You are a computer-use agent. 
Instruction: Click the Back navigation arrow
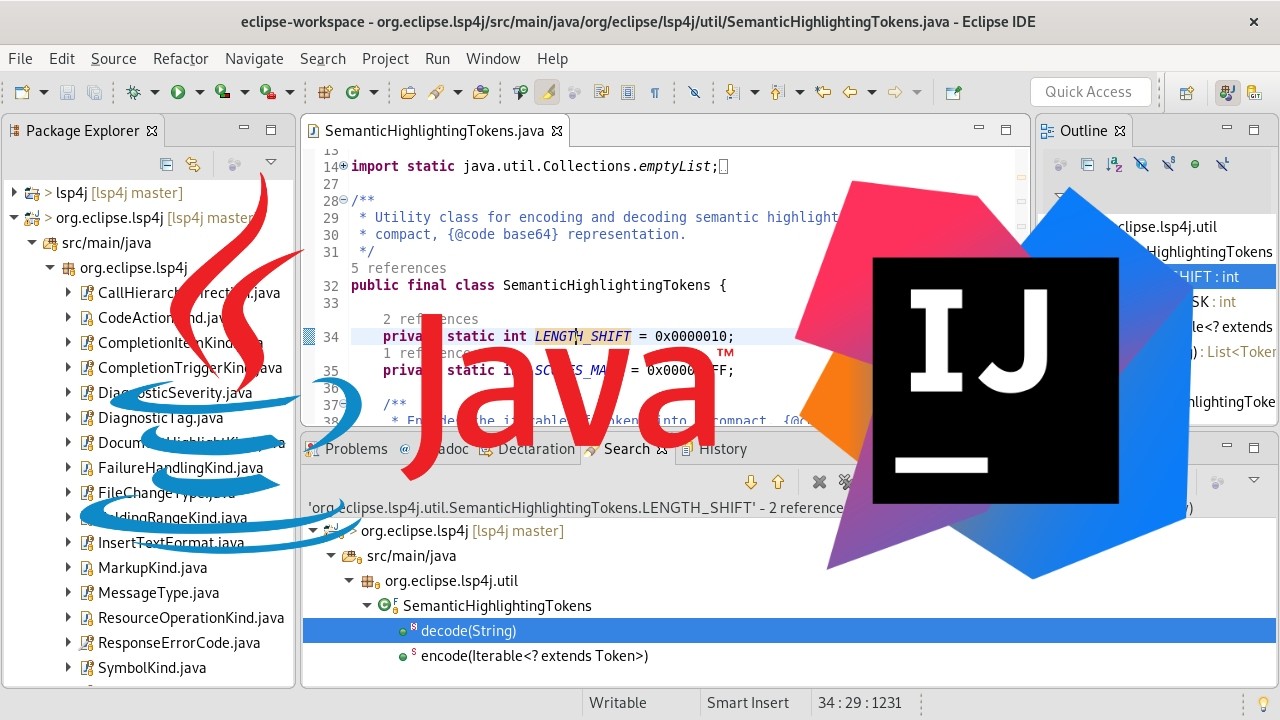850,92
